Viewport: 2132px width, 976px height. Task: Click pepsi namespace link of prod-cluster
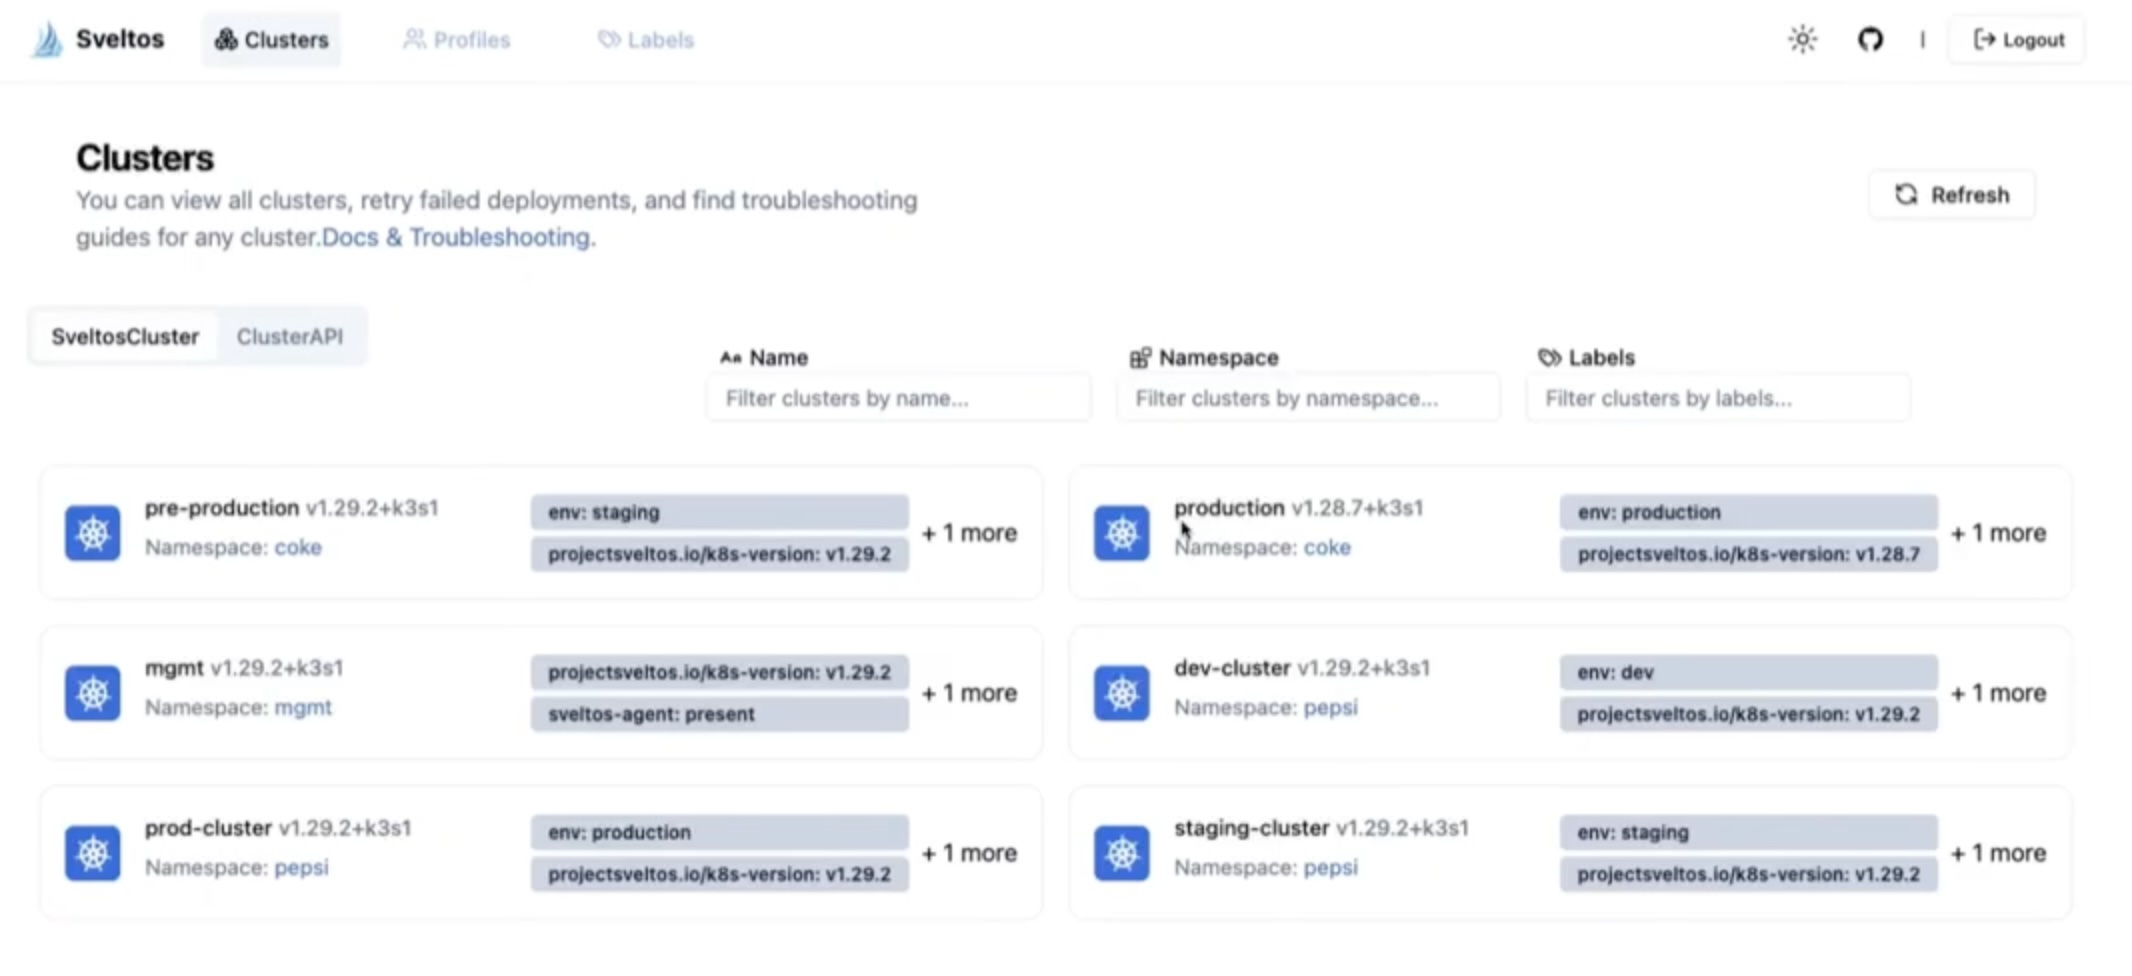[301, 868]
